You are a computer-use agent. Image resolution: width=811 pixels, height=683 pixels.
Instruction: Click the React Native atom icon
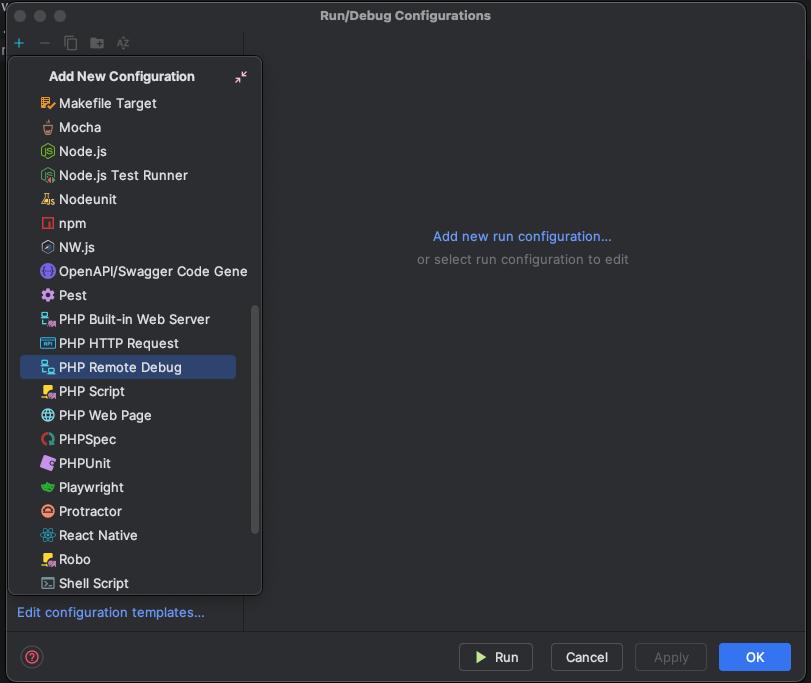point(48,535)
